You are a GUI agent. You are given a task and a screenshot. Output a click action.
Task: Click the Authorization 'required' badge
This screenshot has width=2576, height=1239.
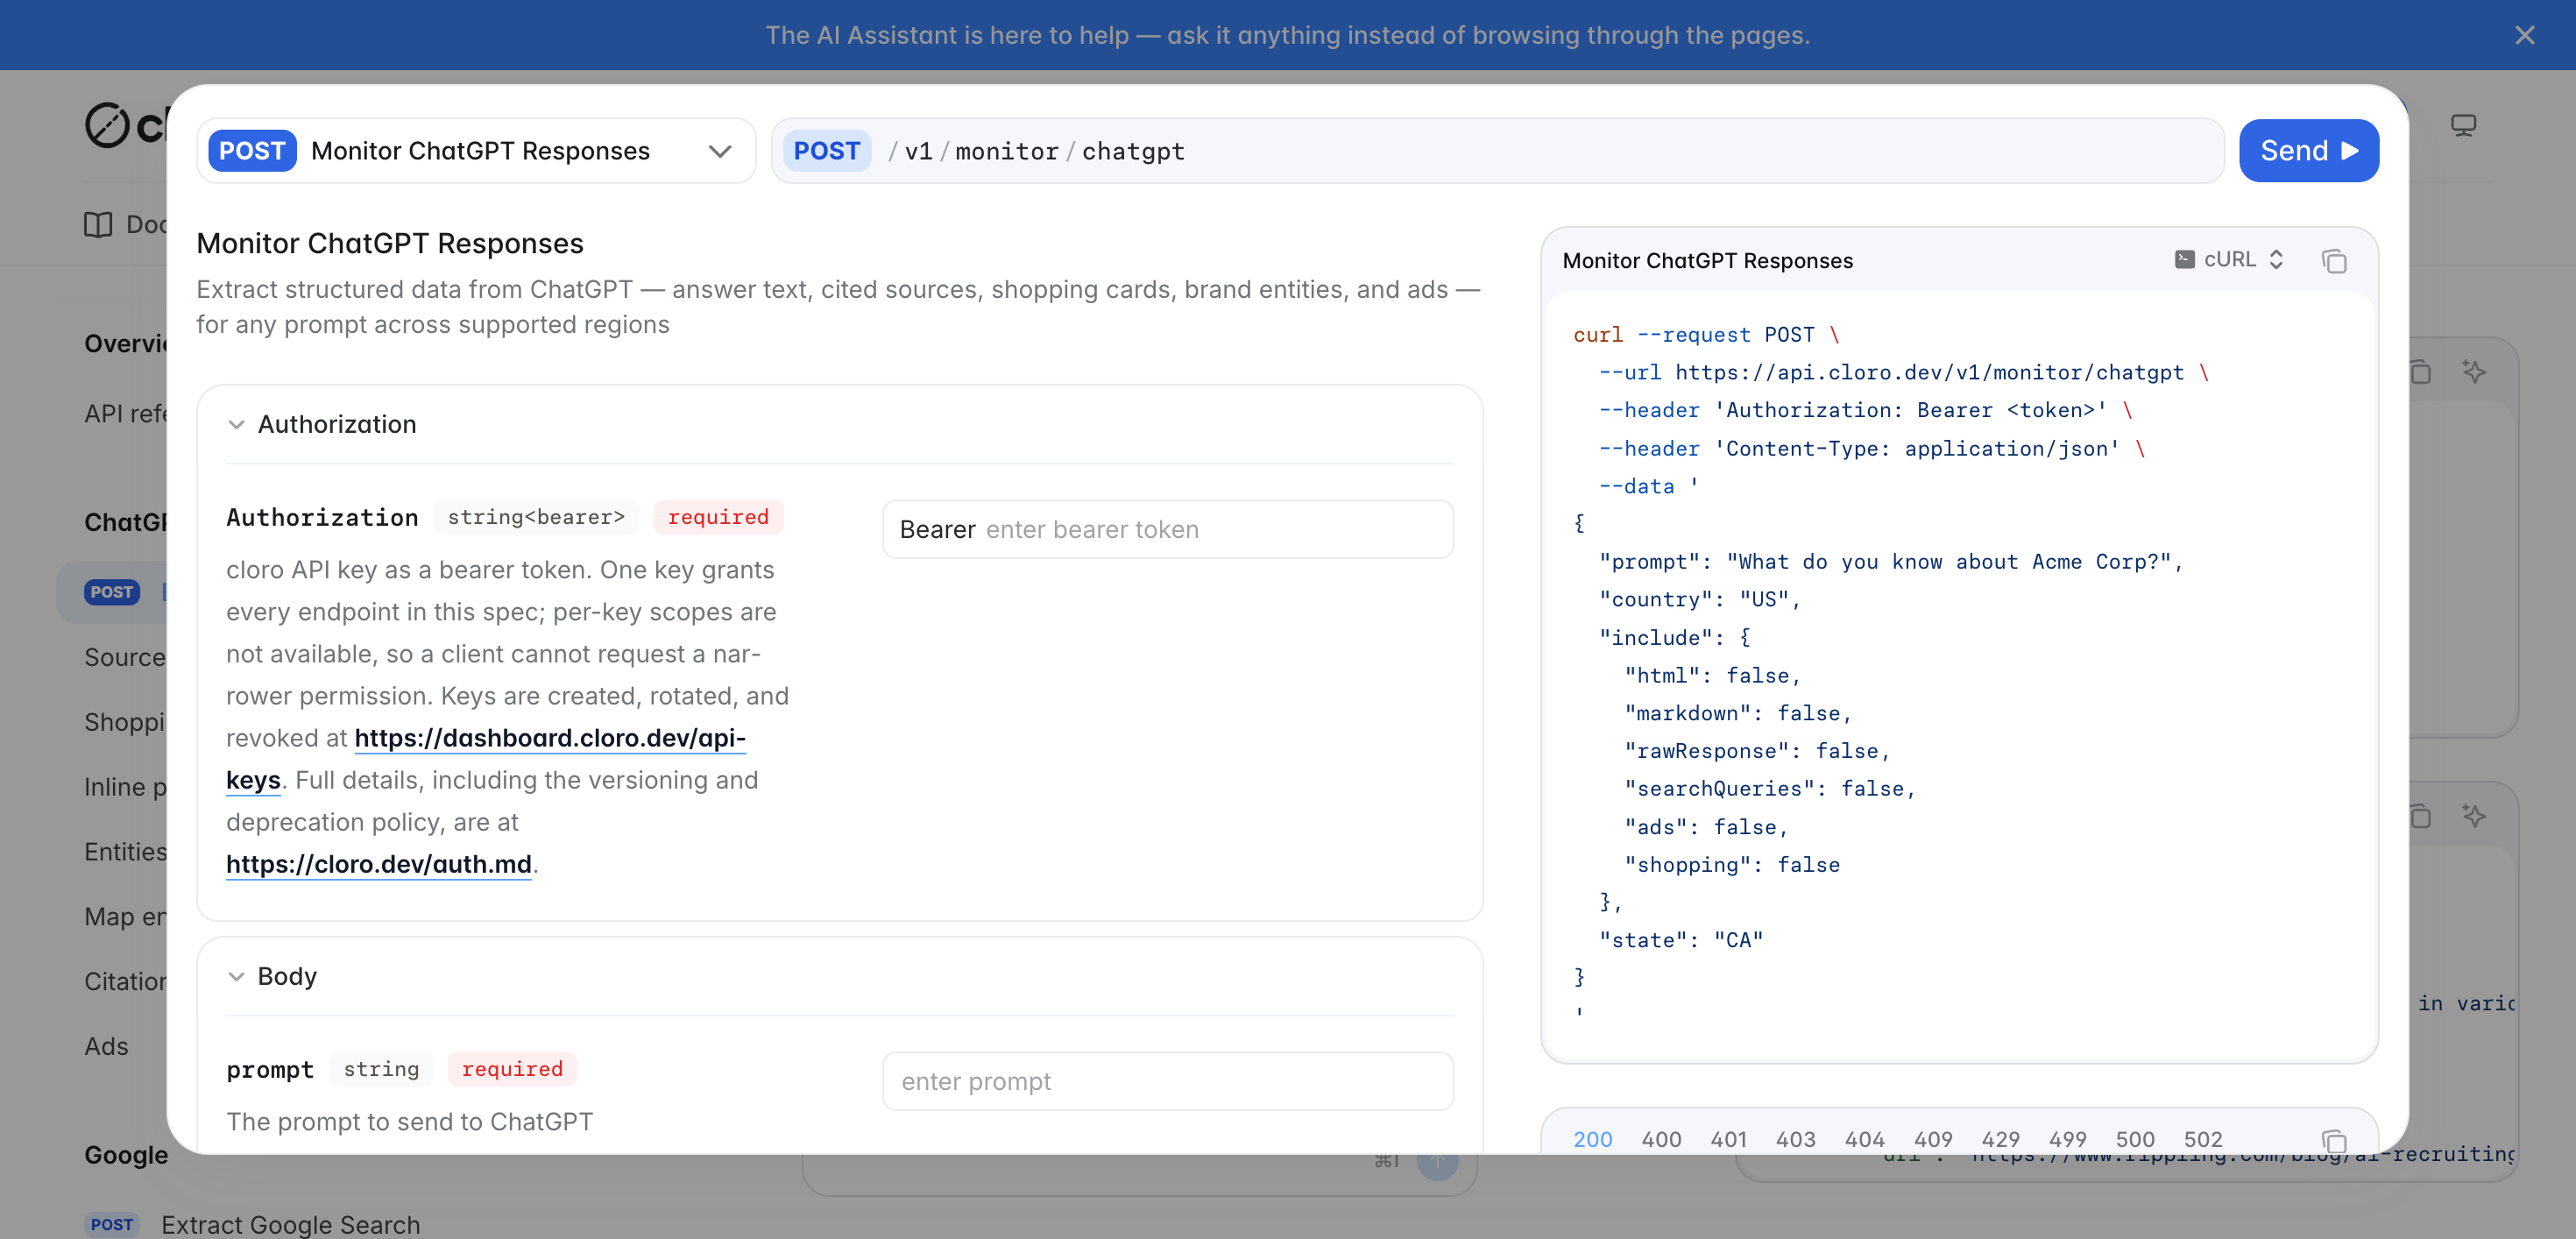tap(718, 517)
